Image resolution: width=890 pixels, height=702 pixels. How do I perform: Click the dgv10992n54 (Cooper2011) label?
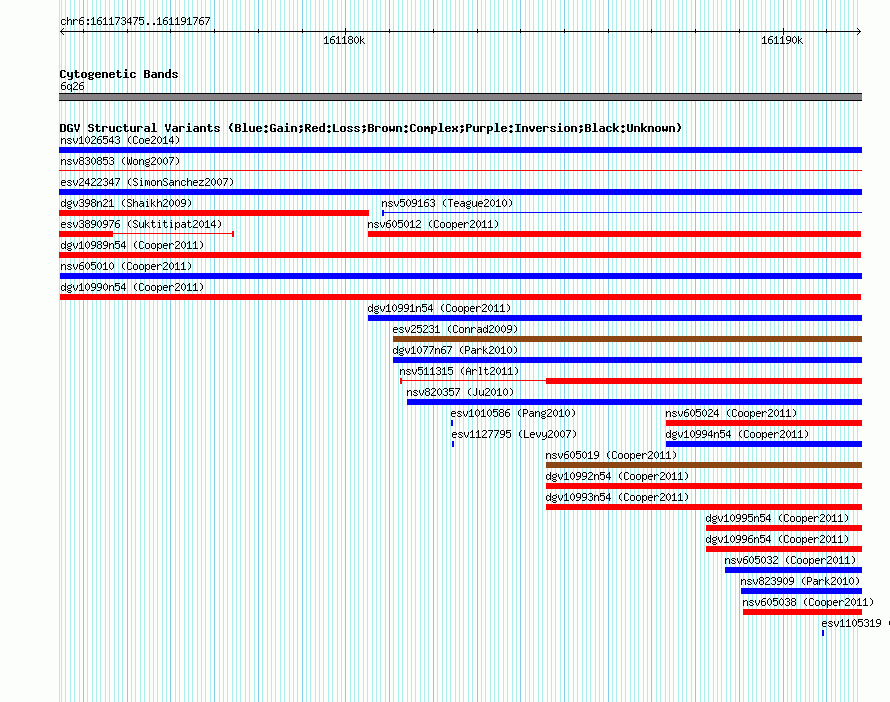(617, 476)
